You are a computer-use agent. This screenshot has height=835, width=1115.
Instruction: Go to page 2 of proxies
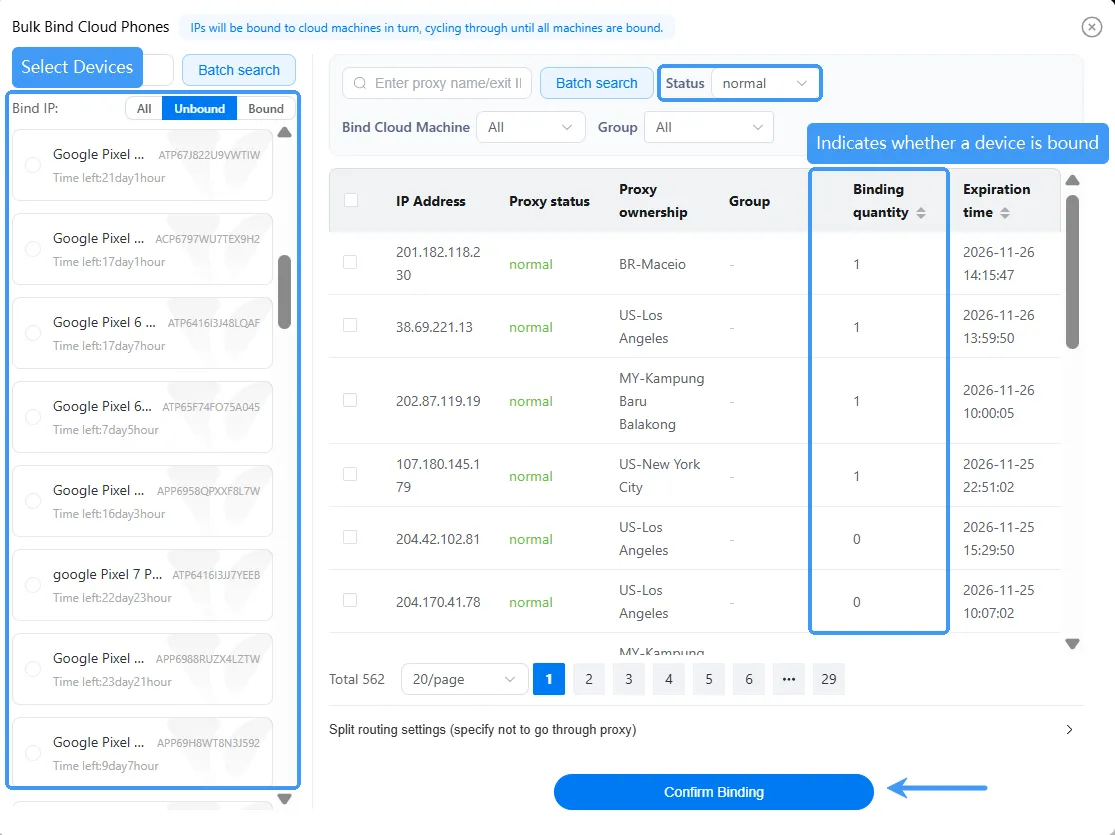point(589,679)
